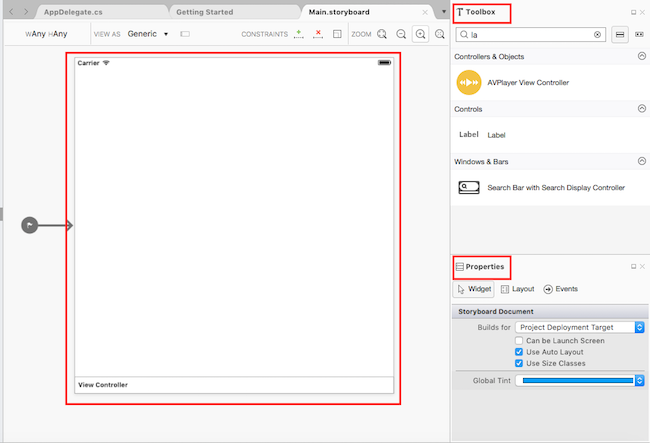Open the Widget properties tab

point(473,289)
